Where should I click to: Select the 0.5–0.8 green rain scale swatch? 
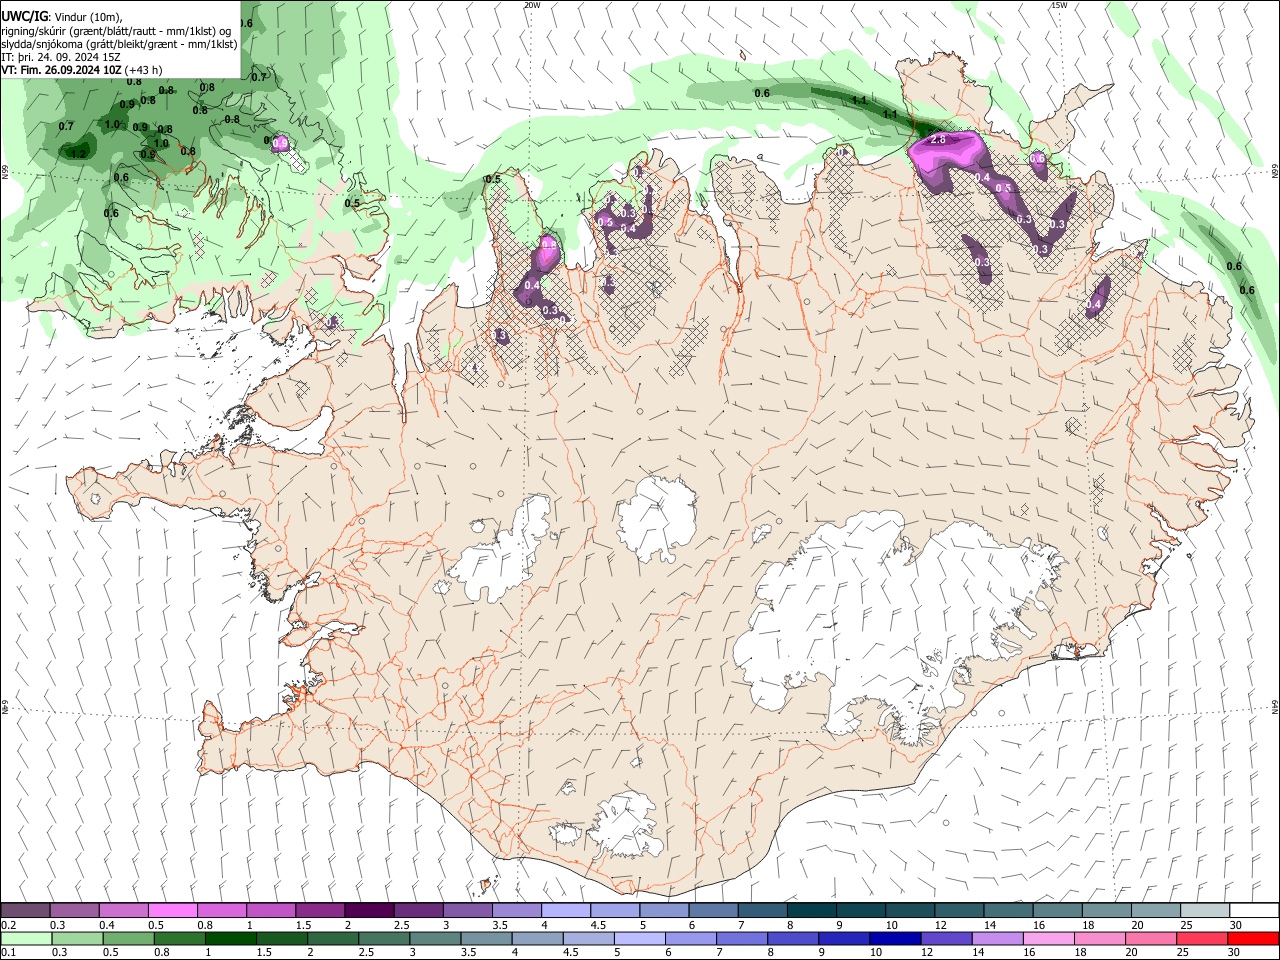[x=128, y=939]
